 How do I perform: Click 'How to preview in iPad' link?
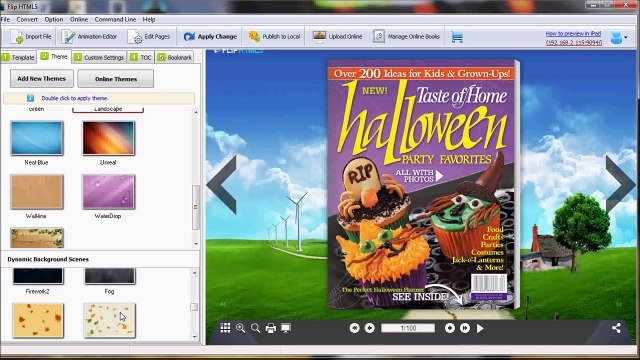(x=573, y=33)
